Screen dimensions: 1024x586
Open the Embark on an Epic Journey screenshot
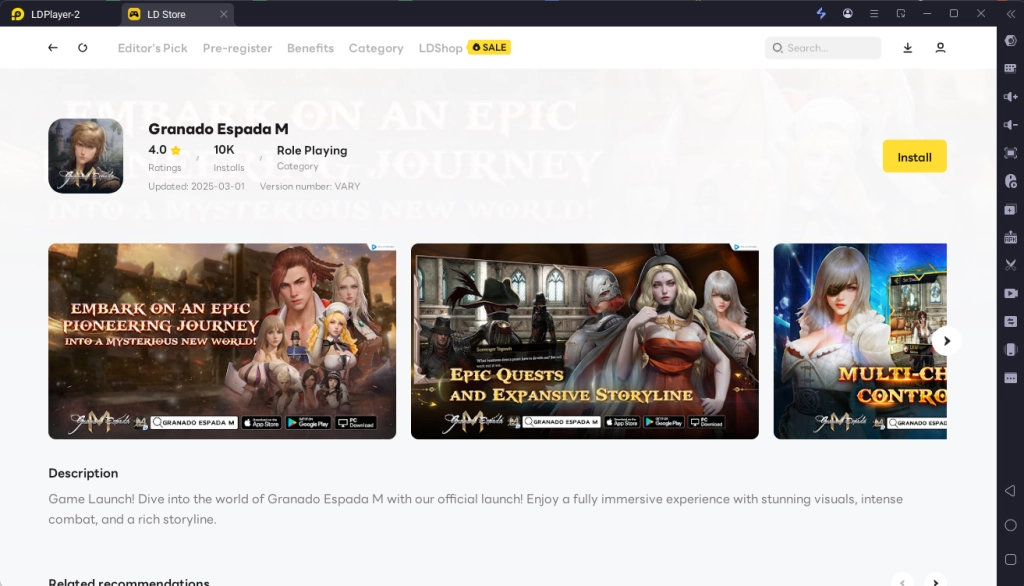222,341
